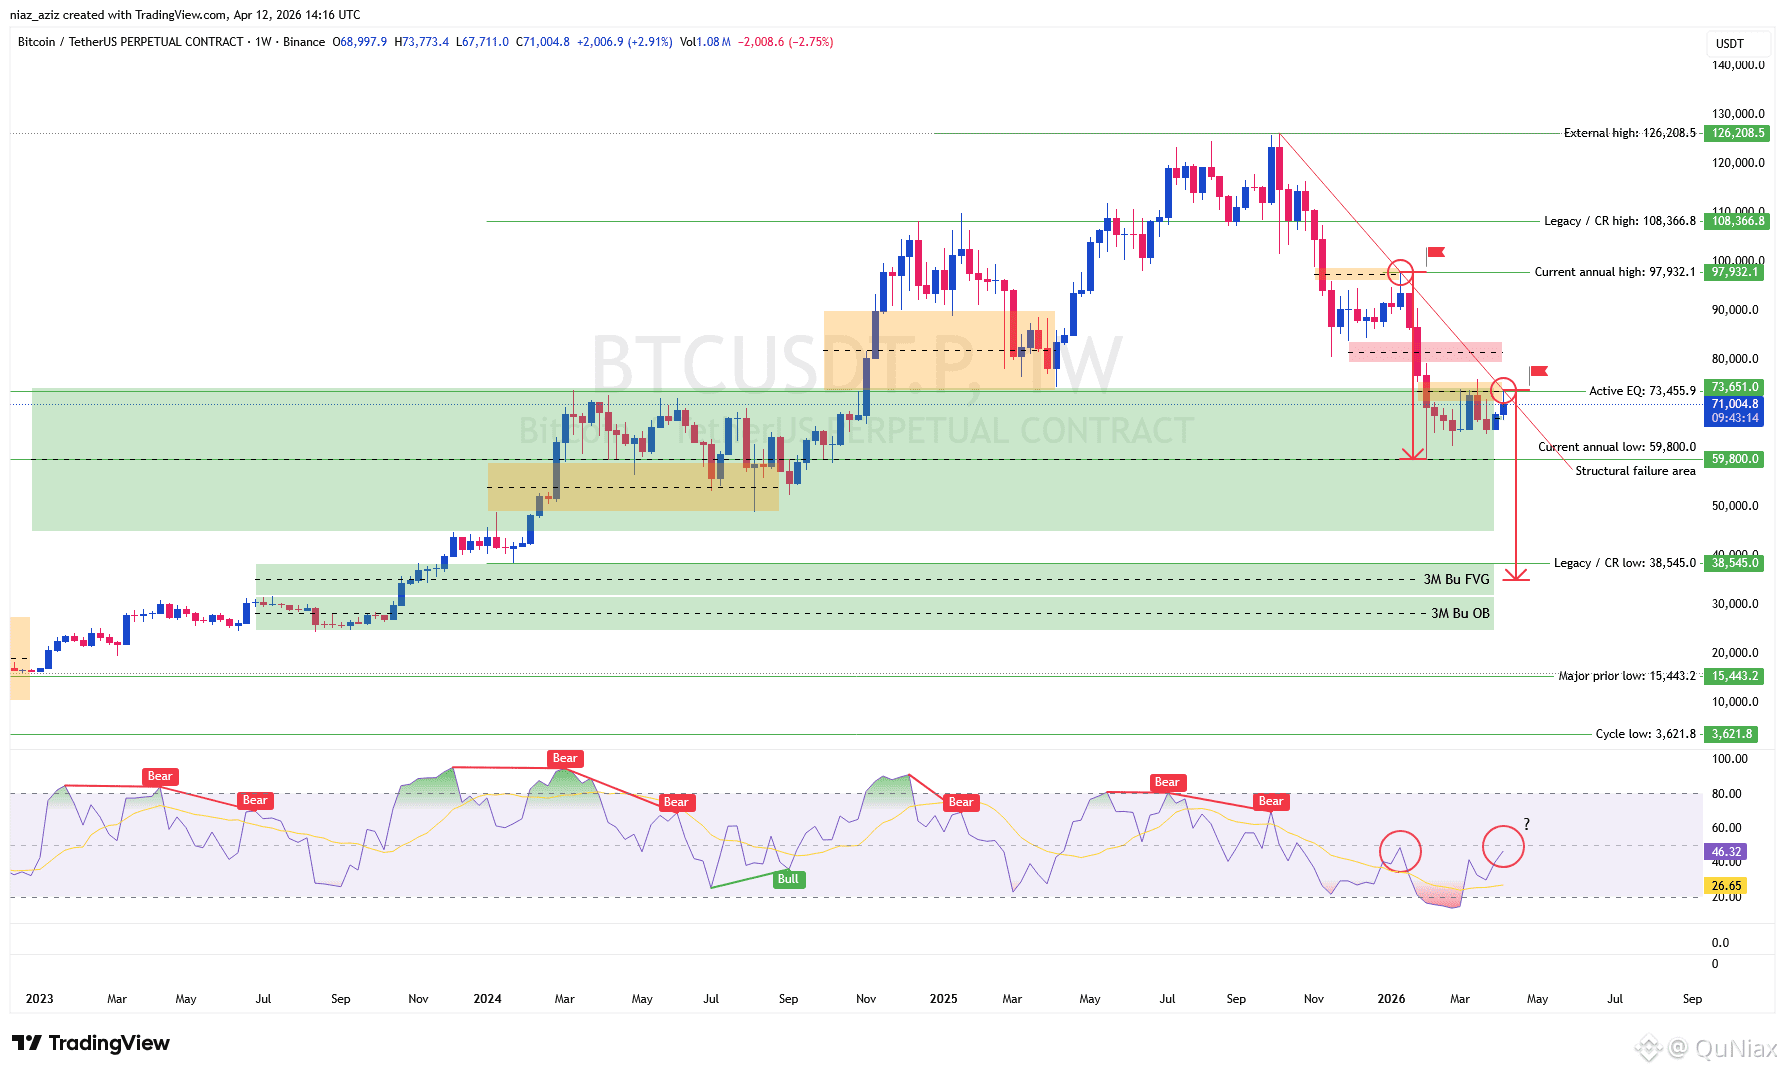Click the close price C71,004.8

click(543, 42)
